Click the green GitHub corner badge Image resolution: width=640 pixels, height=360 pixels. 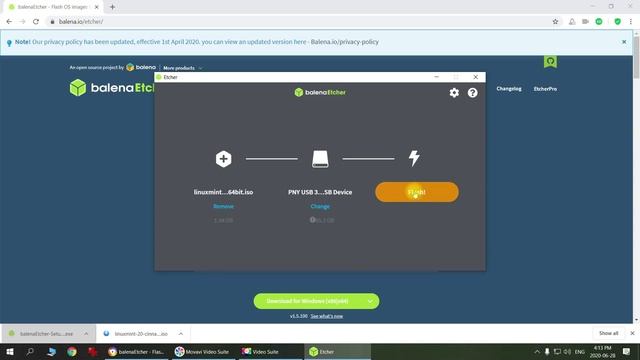pyautogui.click(x=550, y=62)
